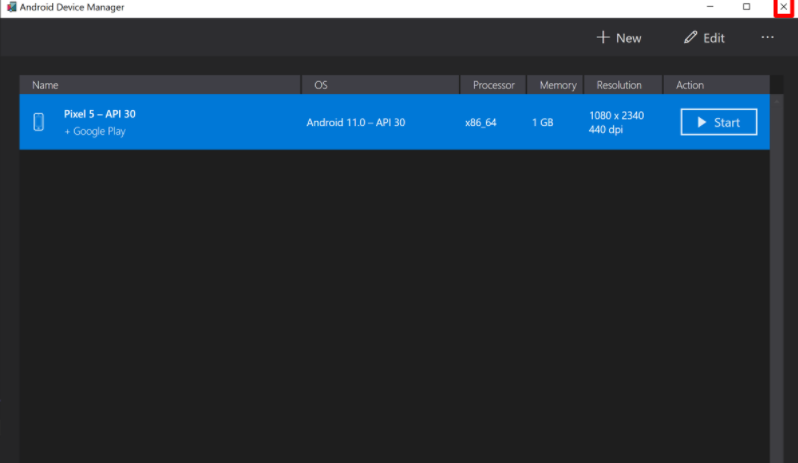This screenshot has width=798, height=463.
Task: Click the Resolution column header
Action: pyautogui.click(x=623, y=85)
